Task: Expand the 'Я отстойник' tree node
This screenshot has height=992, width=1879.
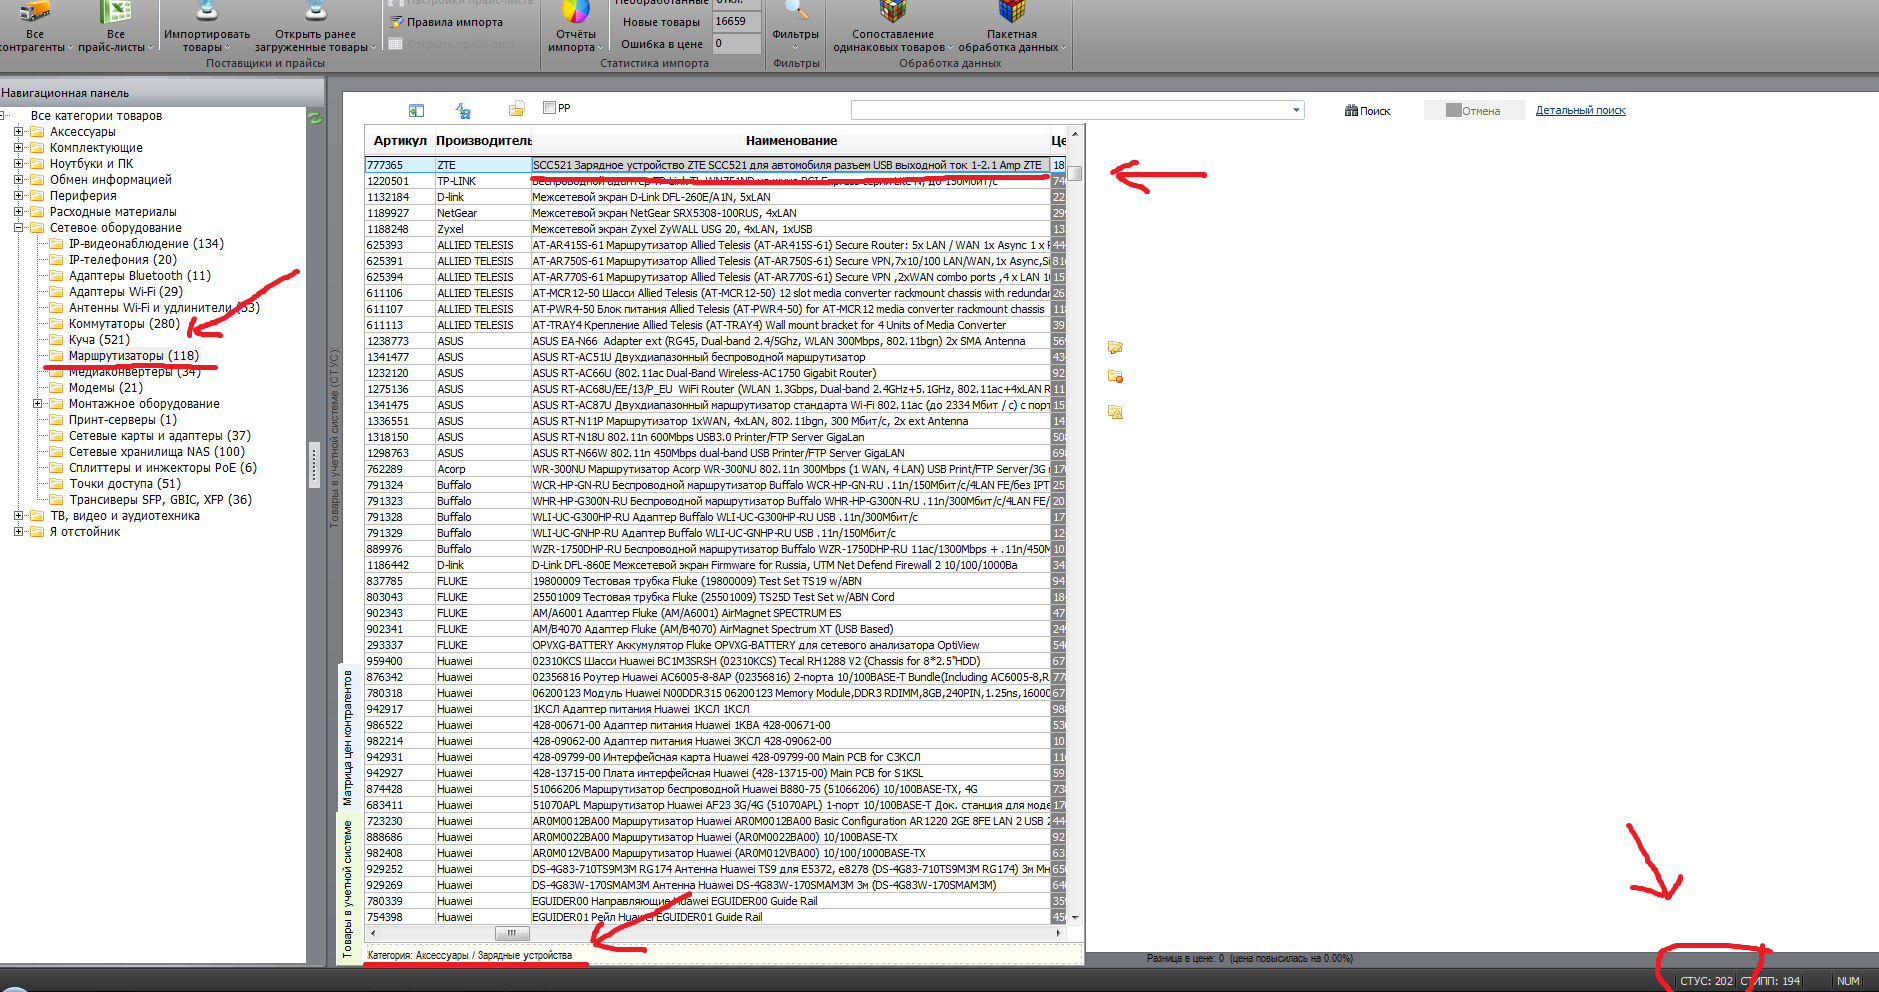Action: [18, 532]
